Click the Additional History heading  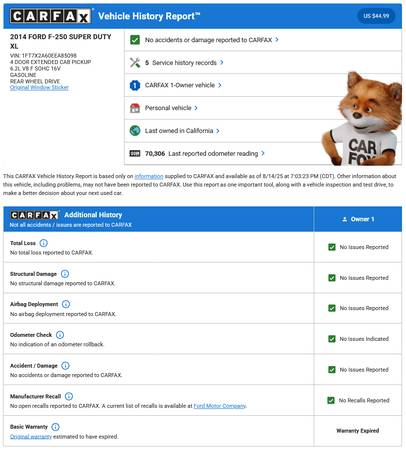93,215
